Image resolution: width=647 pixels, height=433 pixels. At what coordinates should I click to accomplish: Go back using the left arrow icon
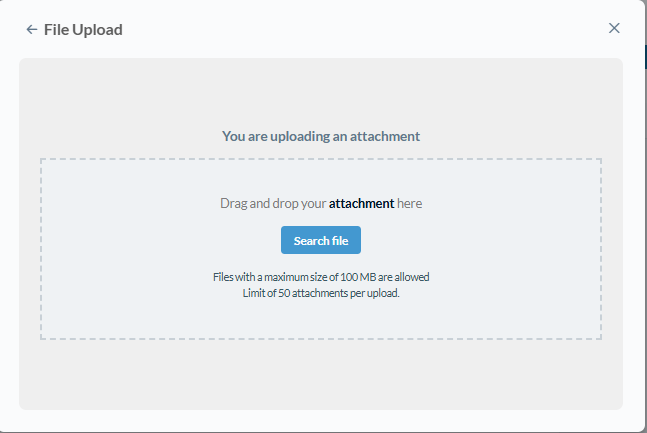32,29
